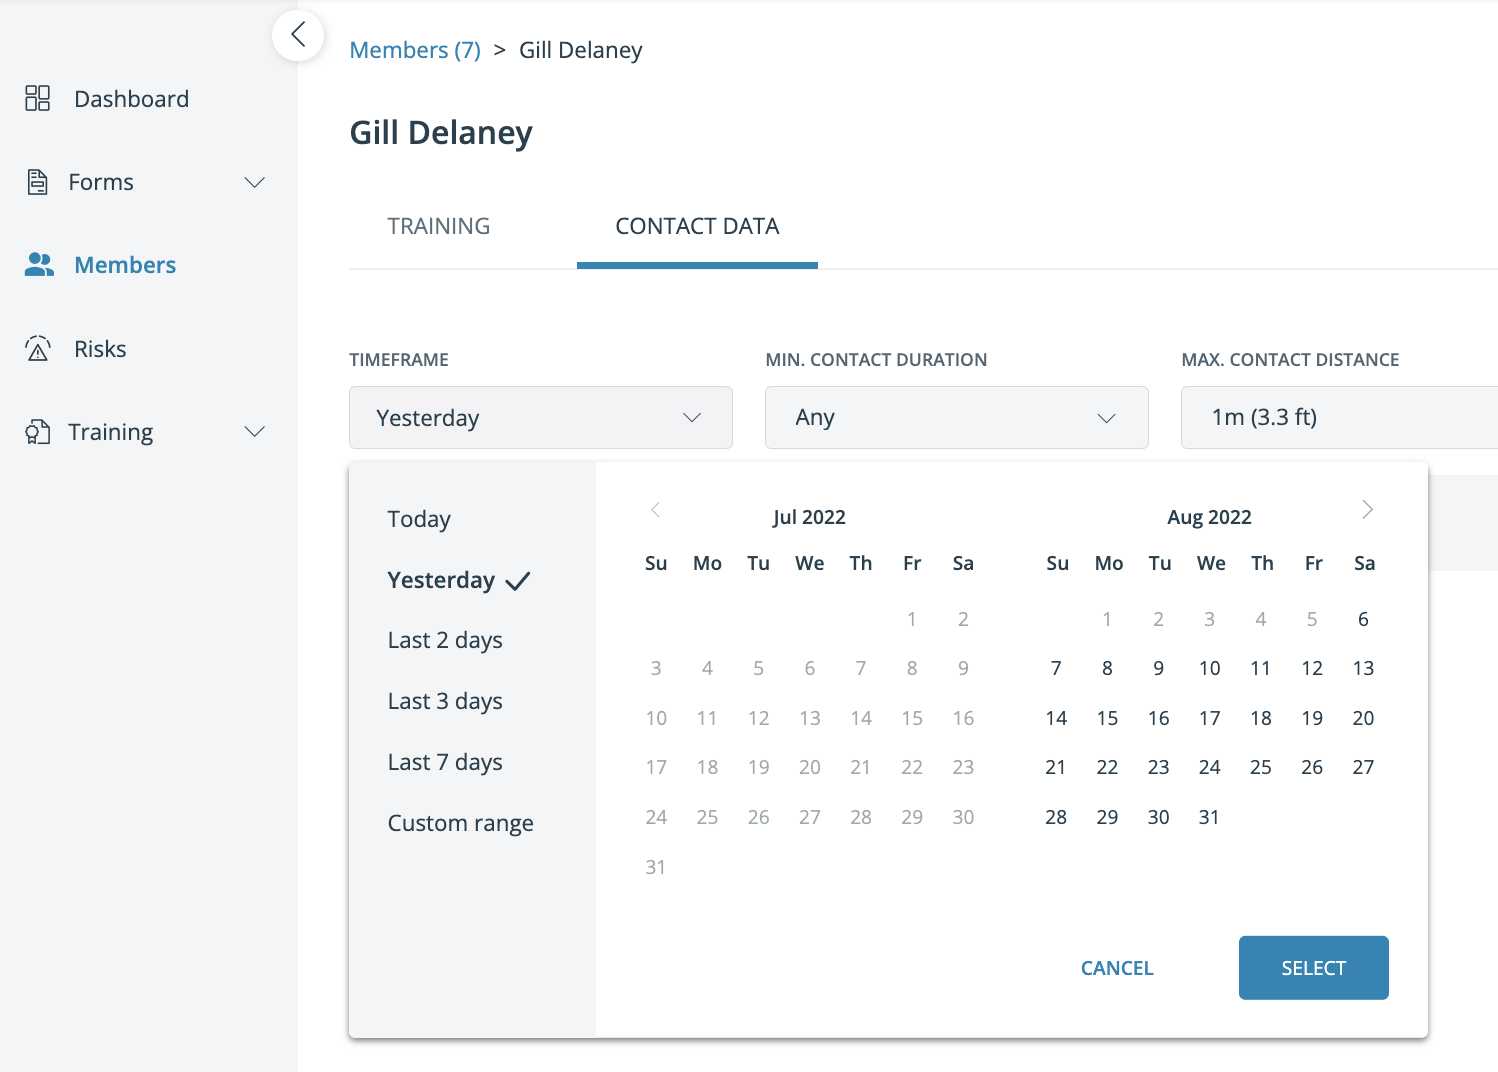Select August 27 in the calendar
The width and height of the screenshot is (1498, 1072).
1363,767
